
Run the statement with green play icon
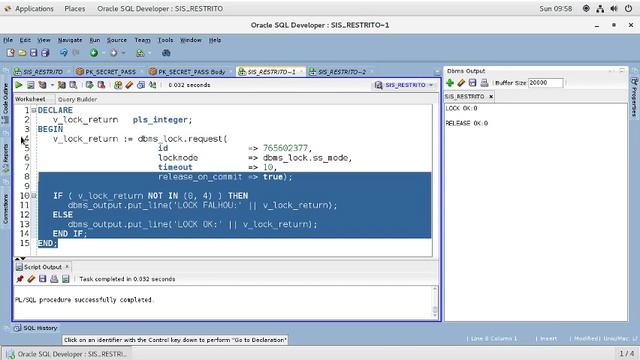19,85
